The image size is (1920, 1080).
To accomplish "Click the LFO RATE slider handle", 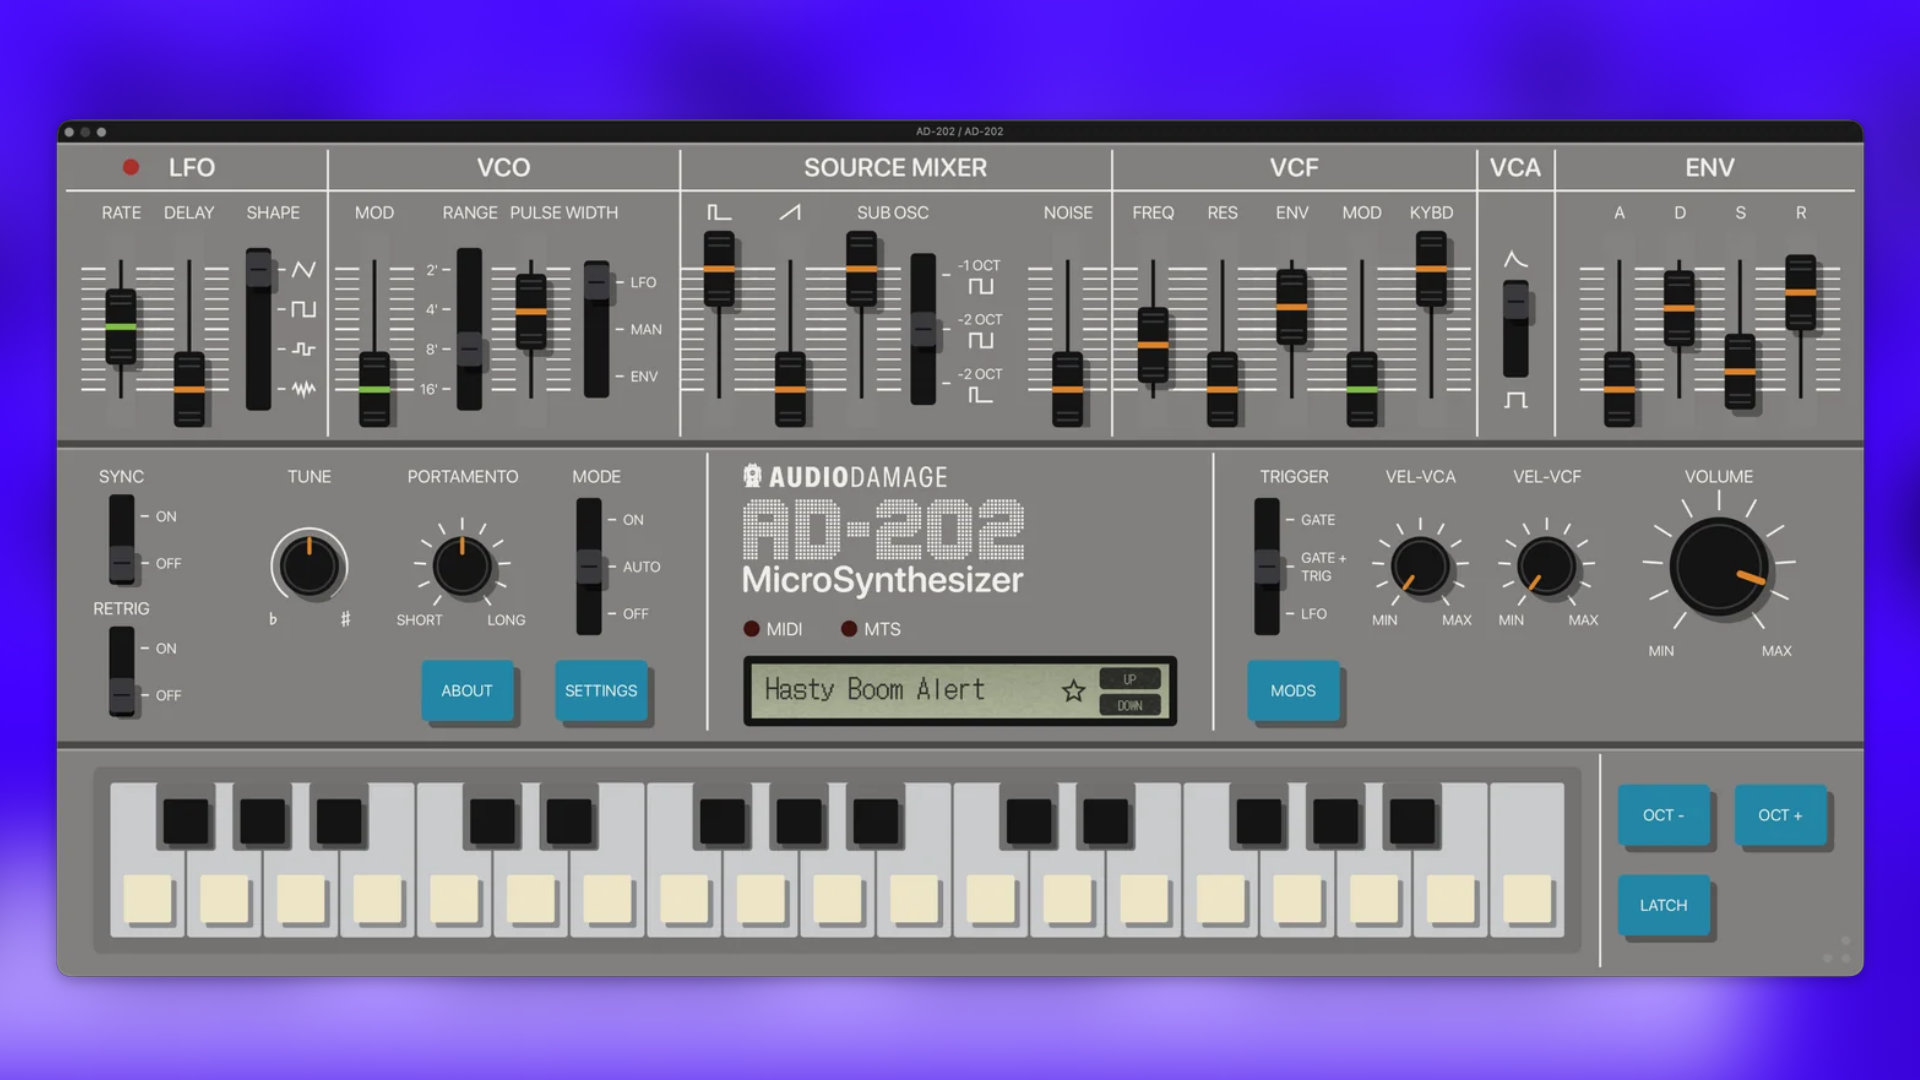I will 121,327.
